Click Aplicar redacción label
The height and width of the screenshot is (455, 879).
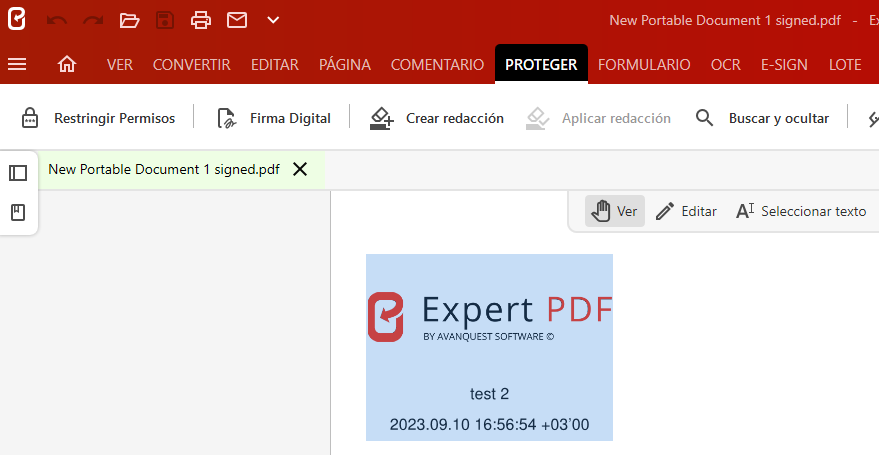(616, 119)
